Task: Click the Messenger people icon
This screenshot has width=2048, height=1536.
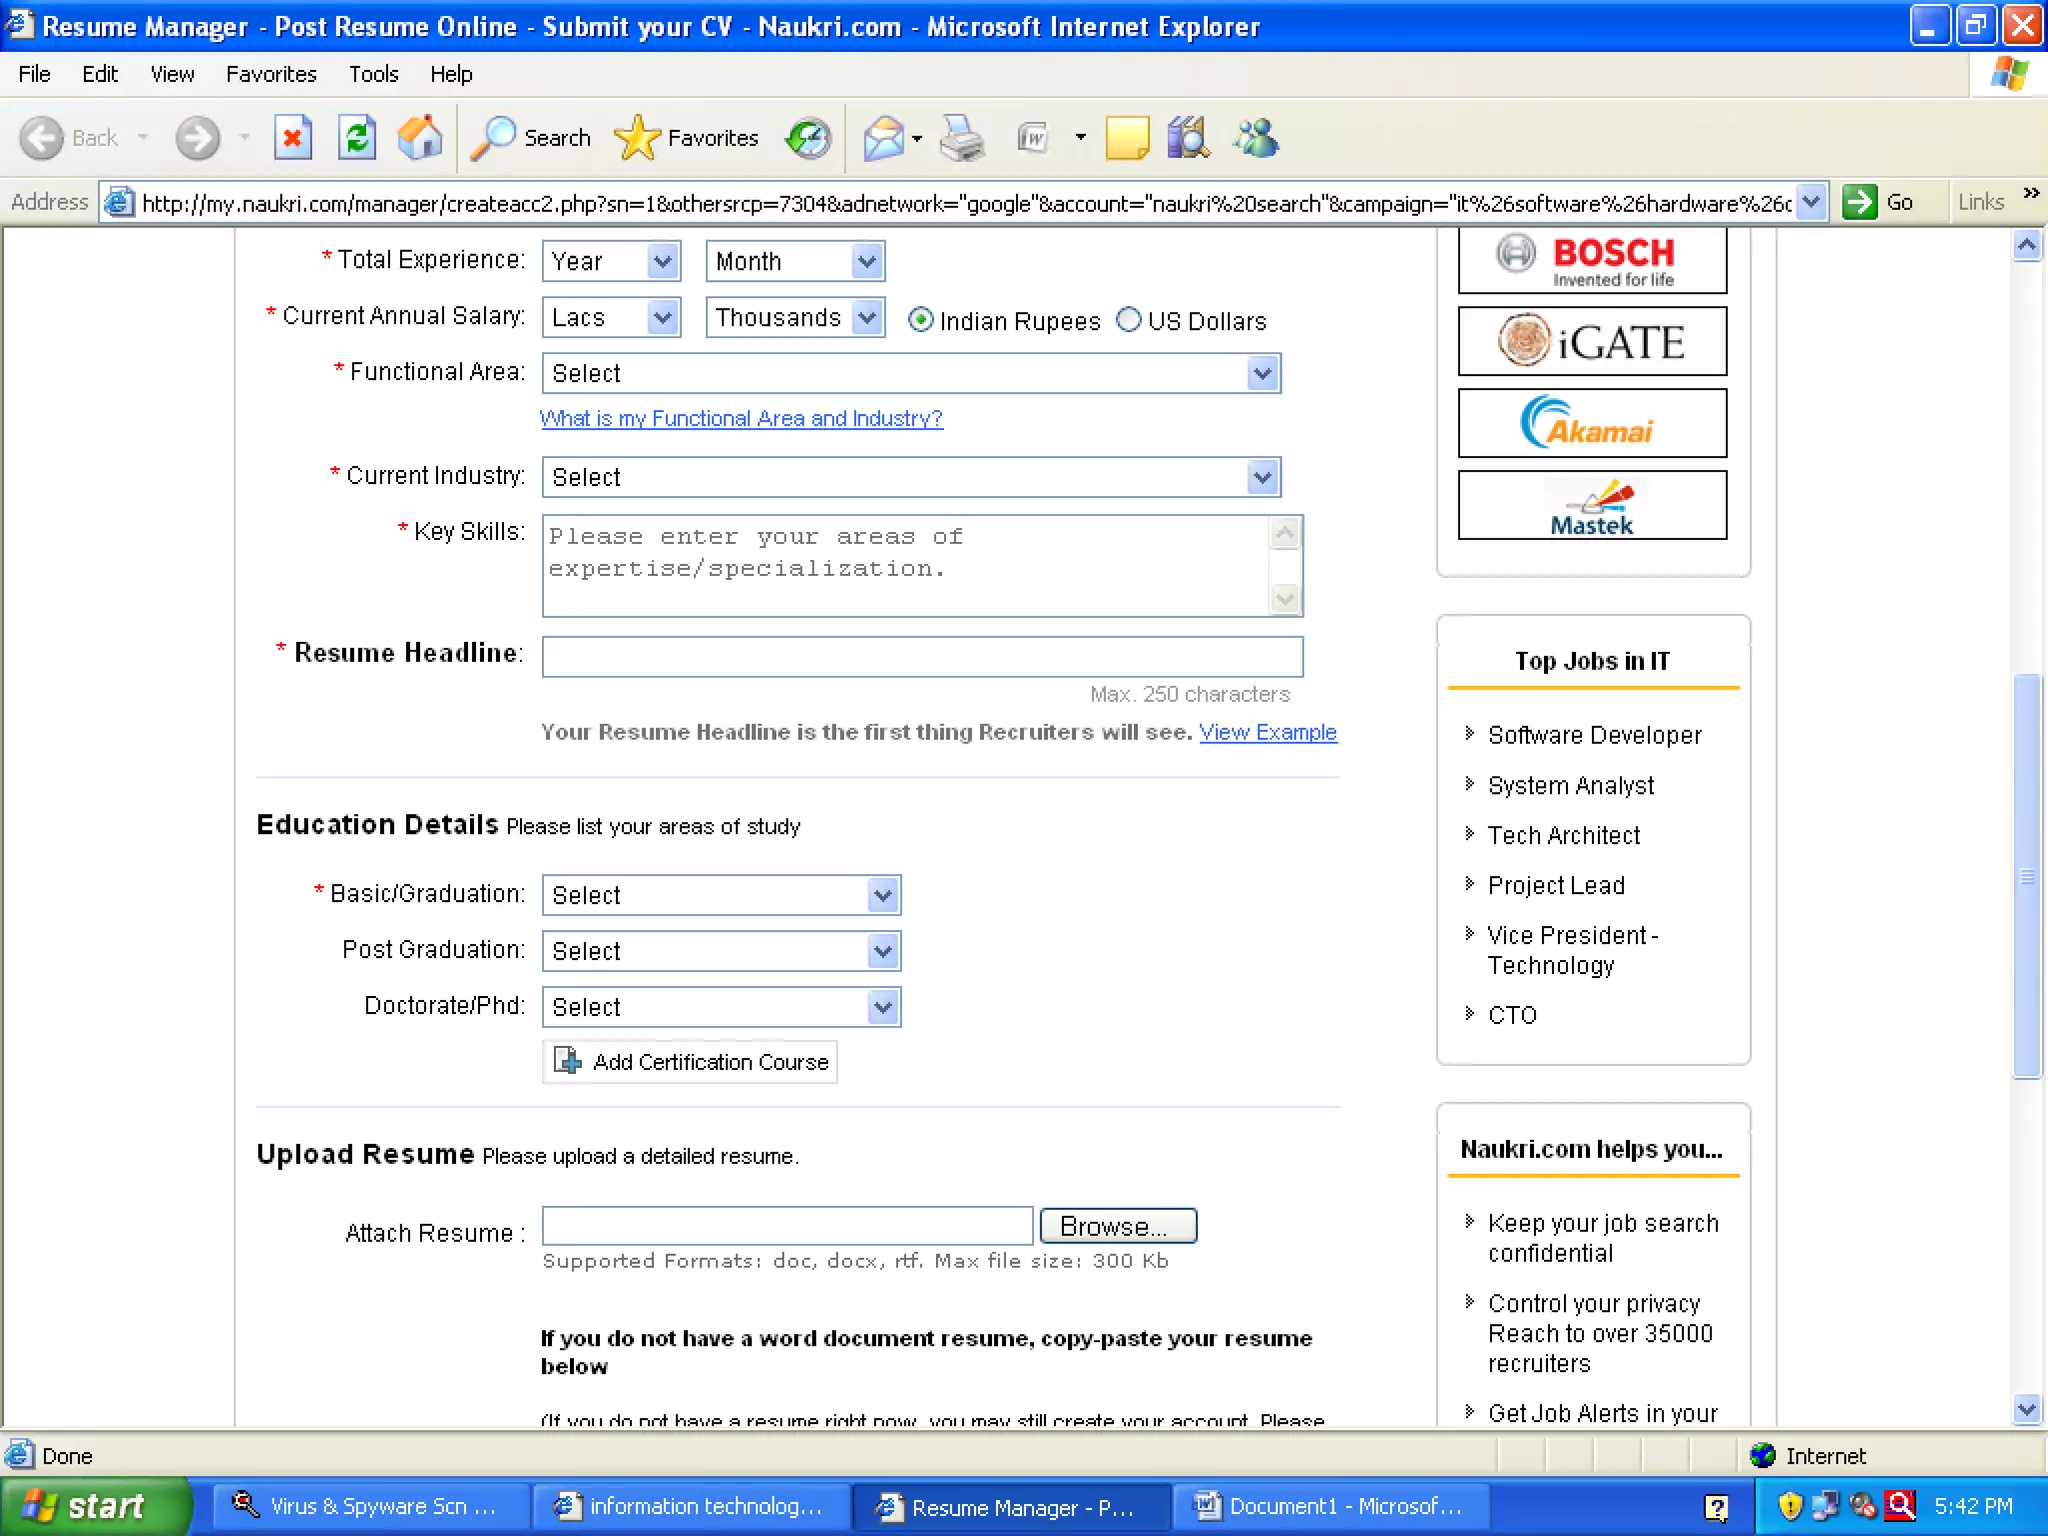Action: pos(1256,138)
